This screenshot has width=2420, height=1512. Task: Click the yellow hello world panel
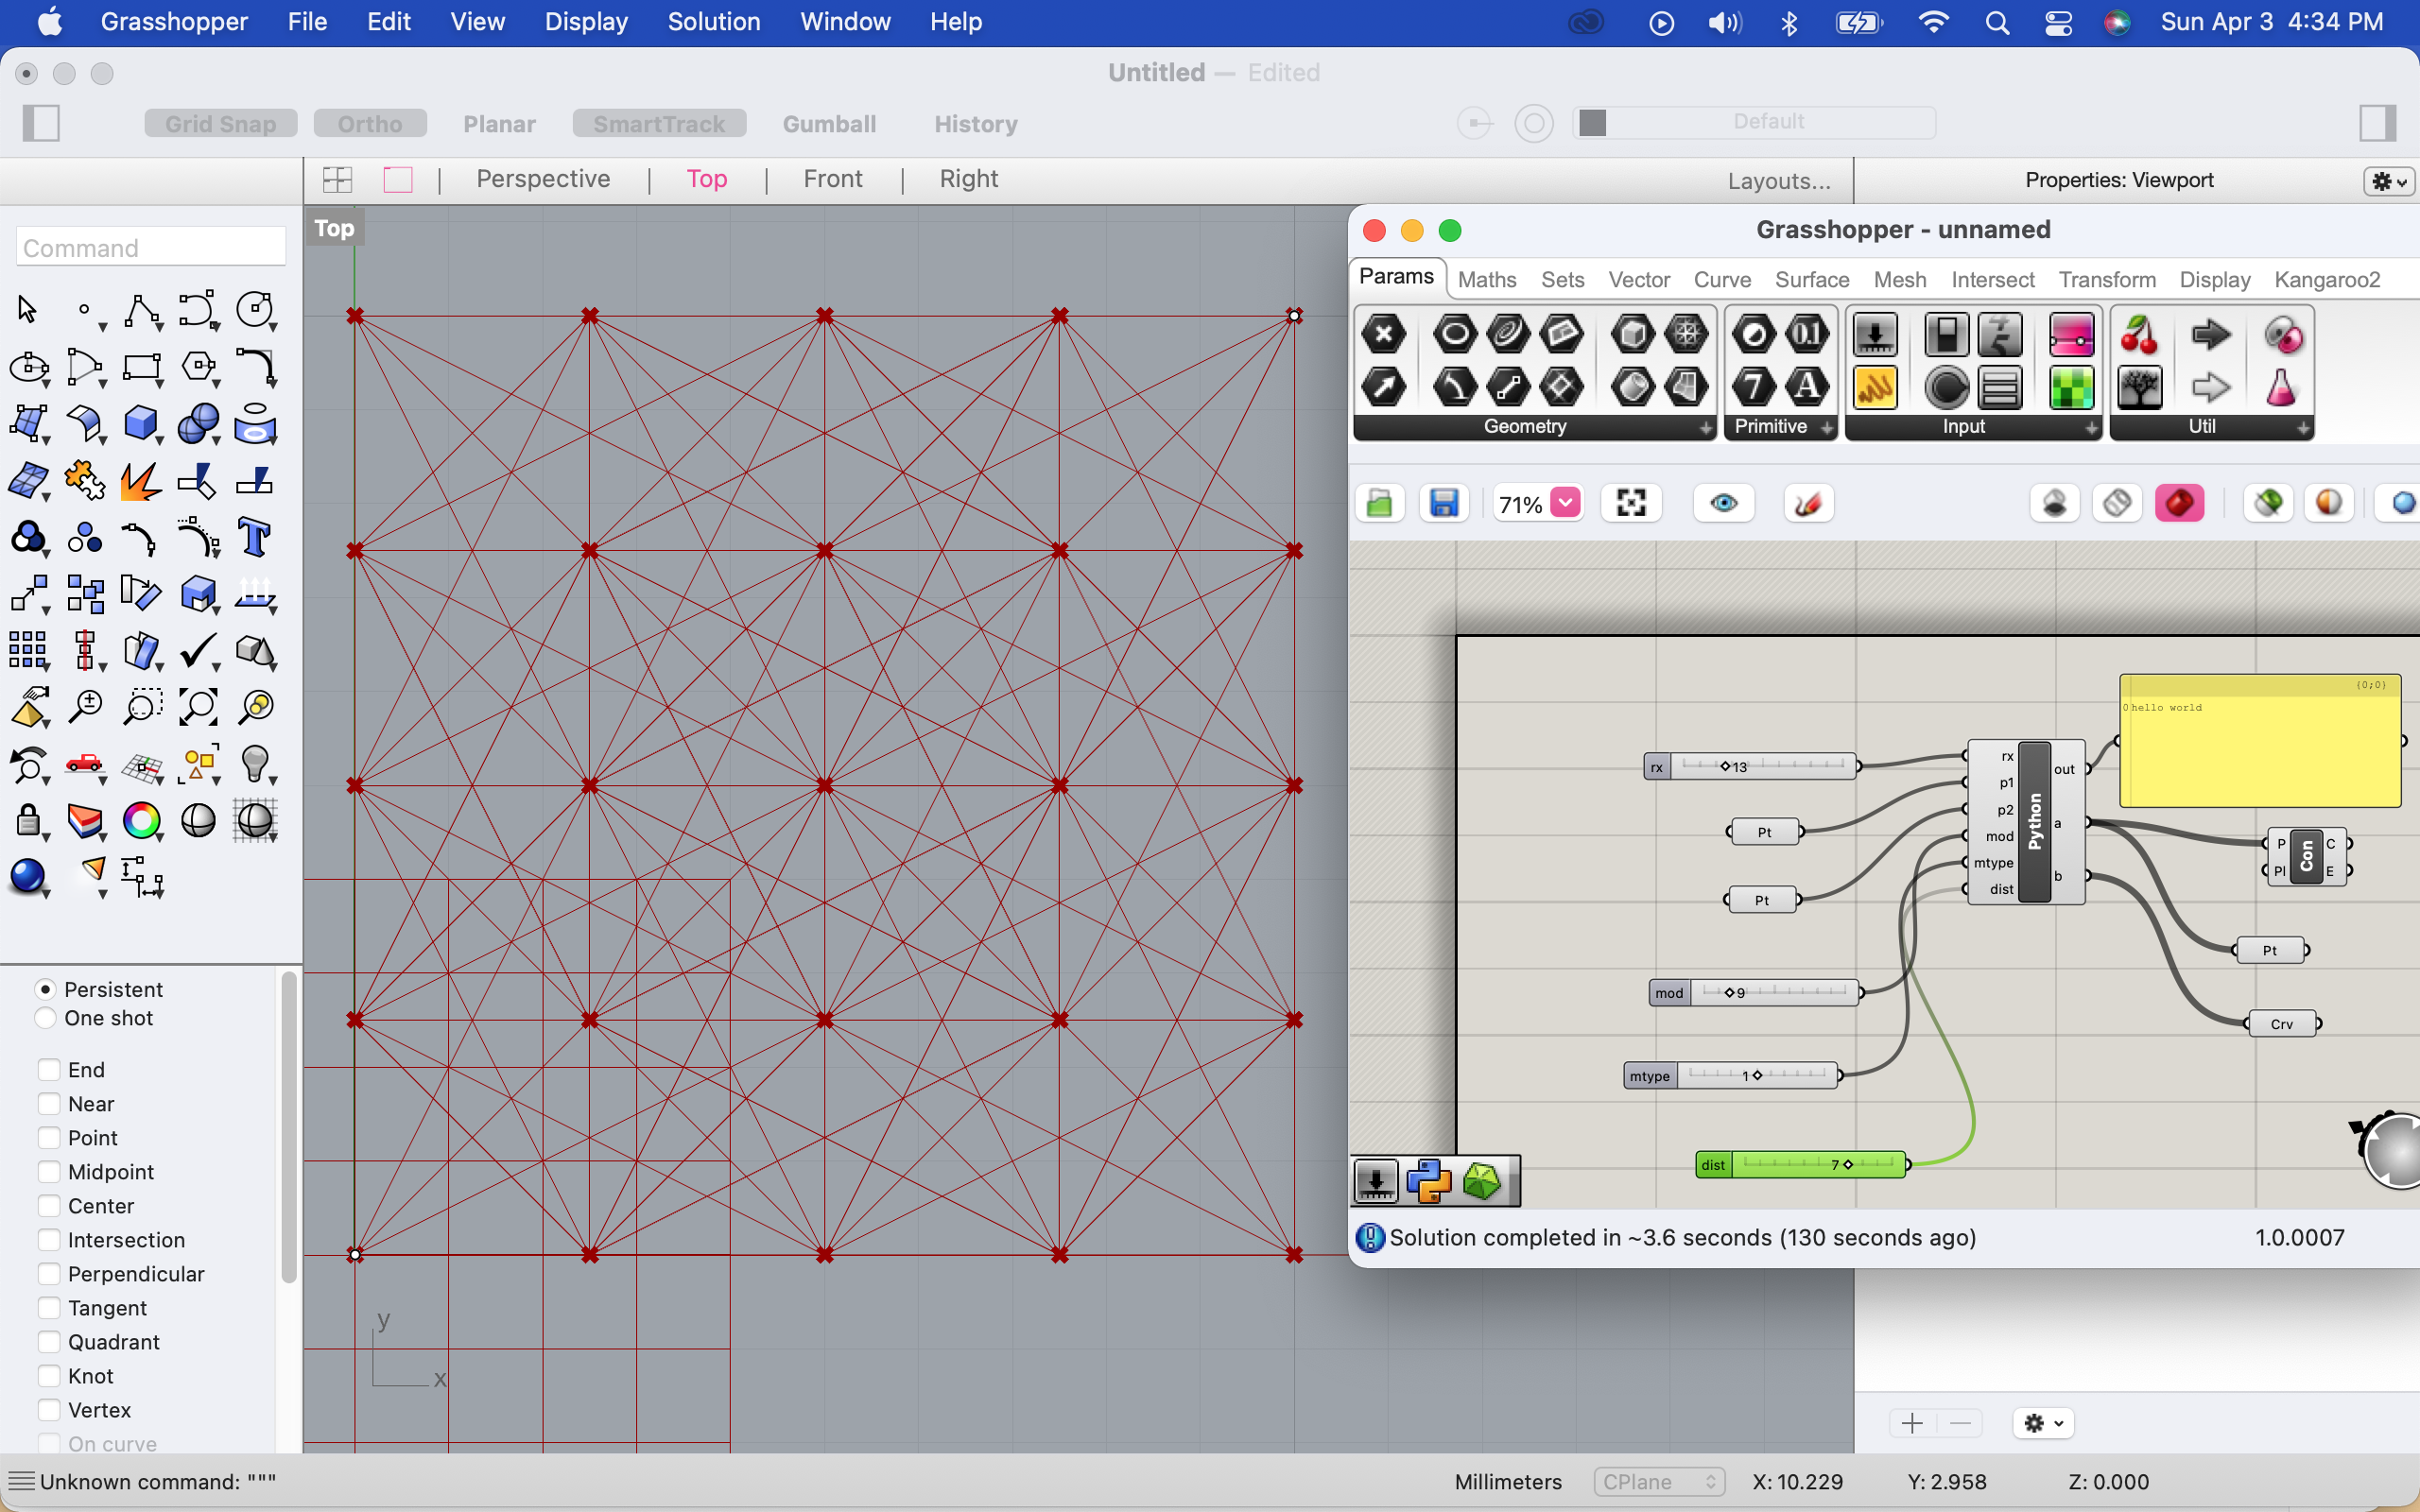point(2260,741)
